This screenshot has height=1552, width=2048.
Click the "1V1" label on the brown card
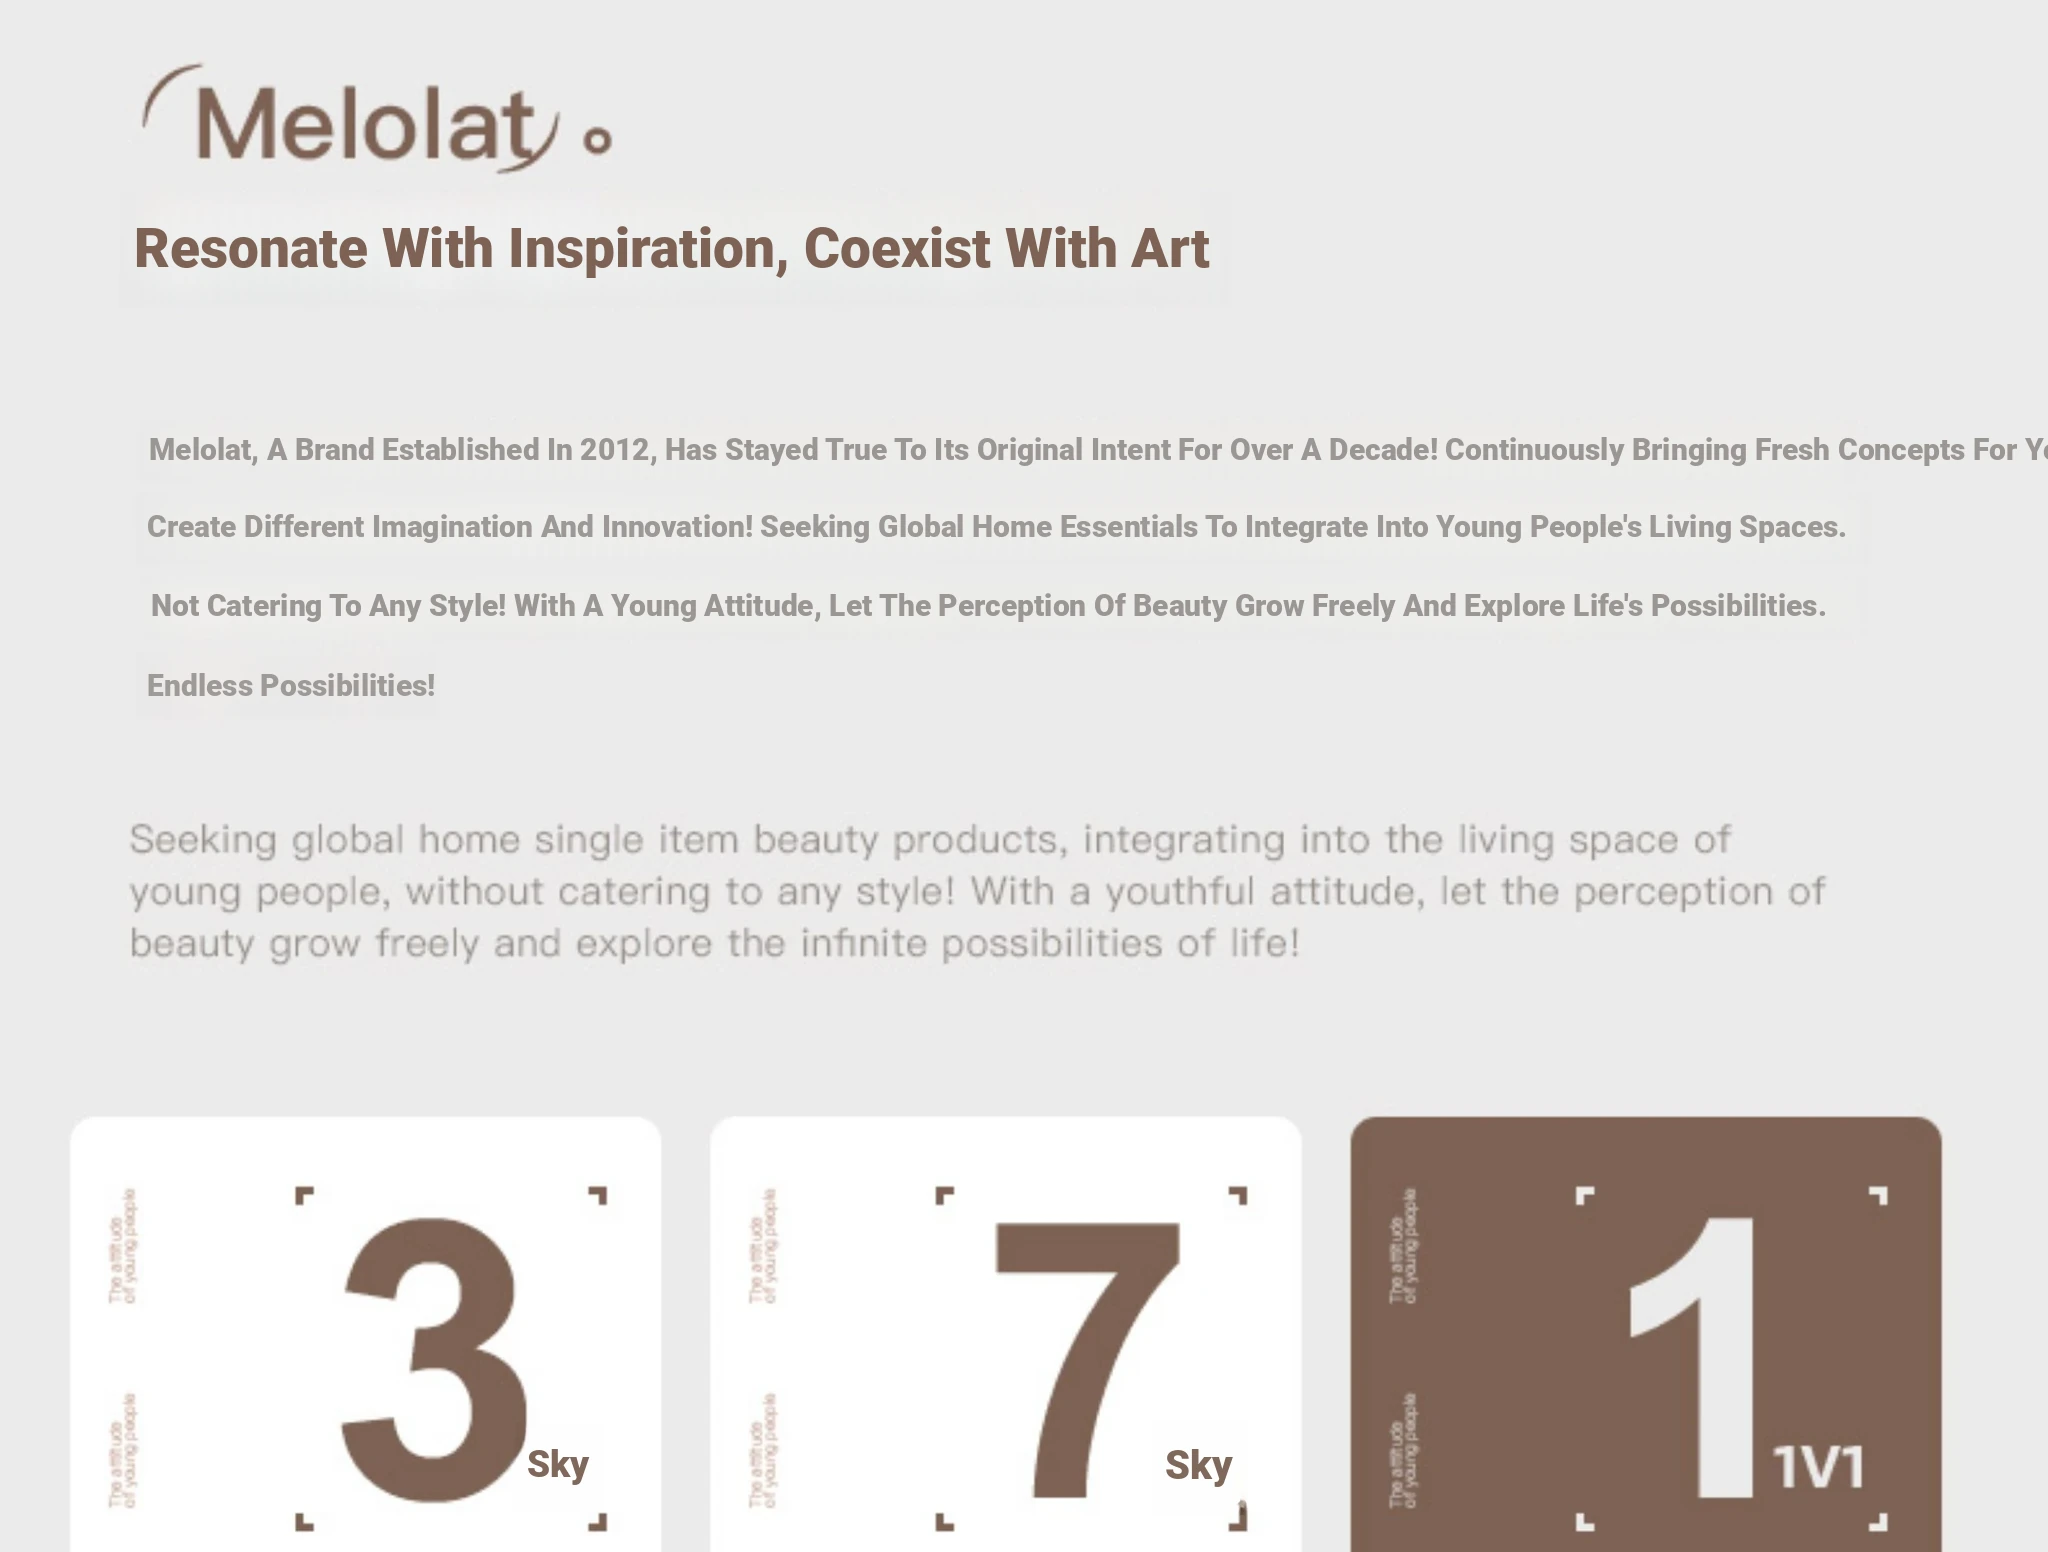[x=1818, y=1467]
